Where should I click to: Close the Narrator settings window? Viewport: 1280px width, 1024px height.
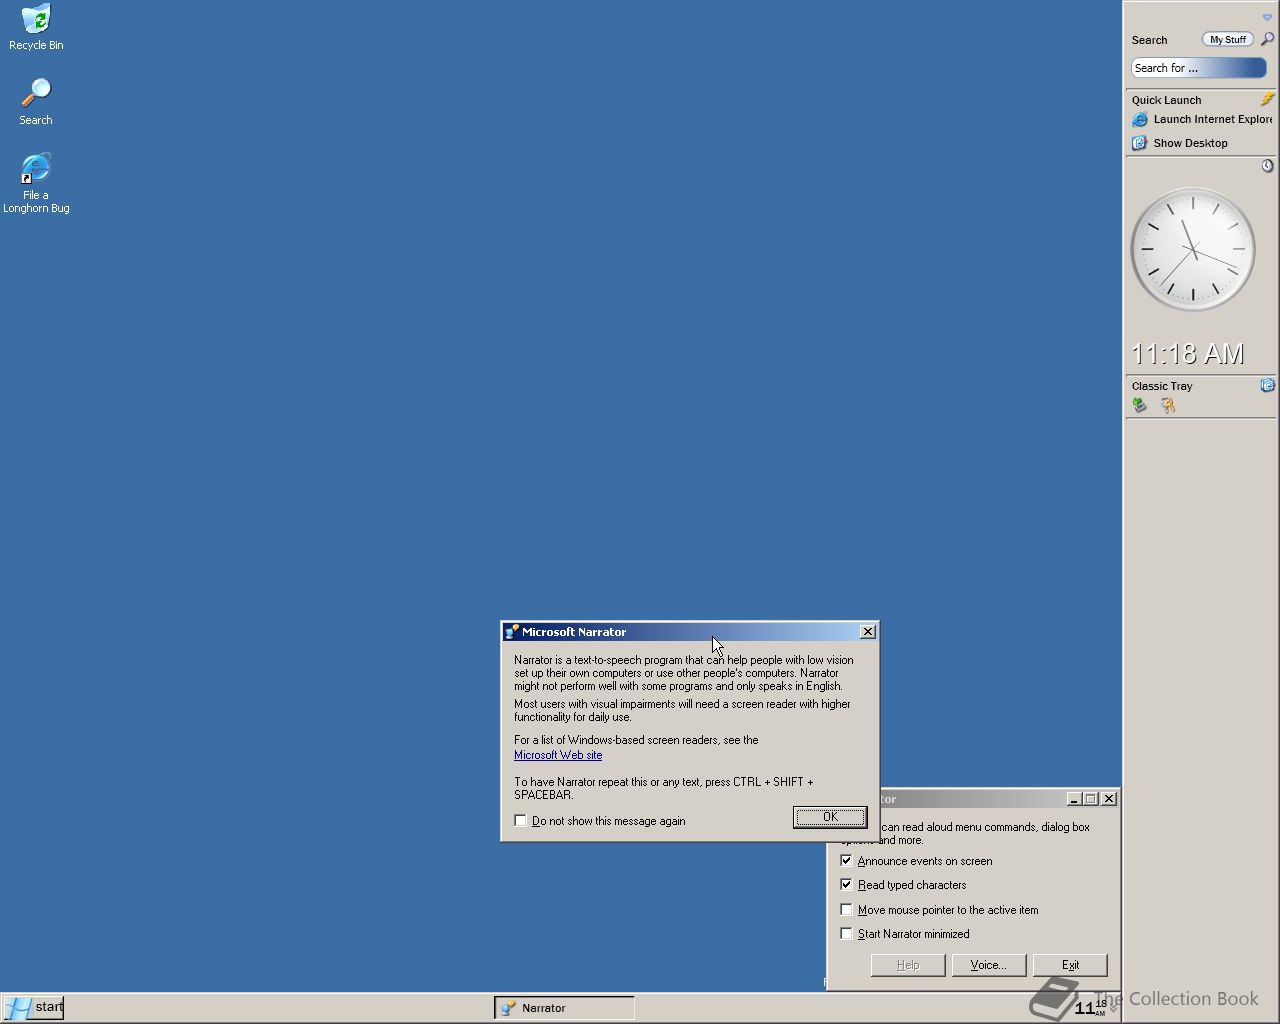click(x=1109, y=799)
